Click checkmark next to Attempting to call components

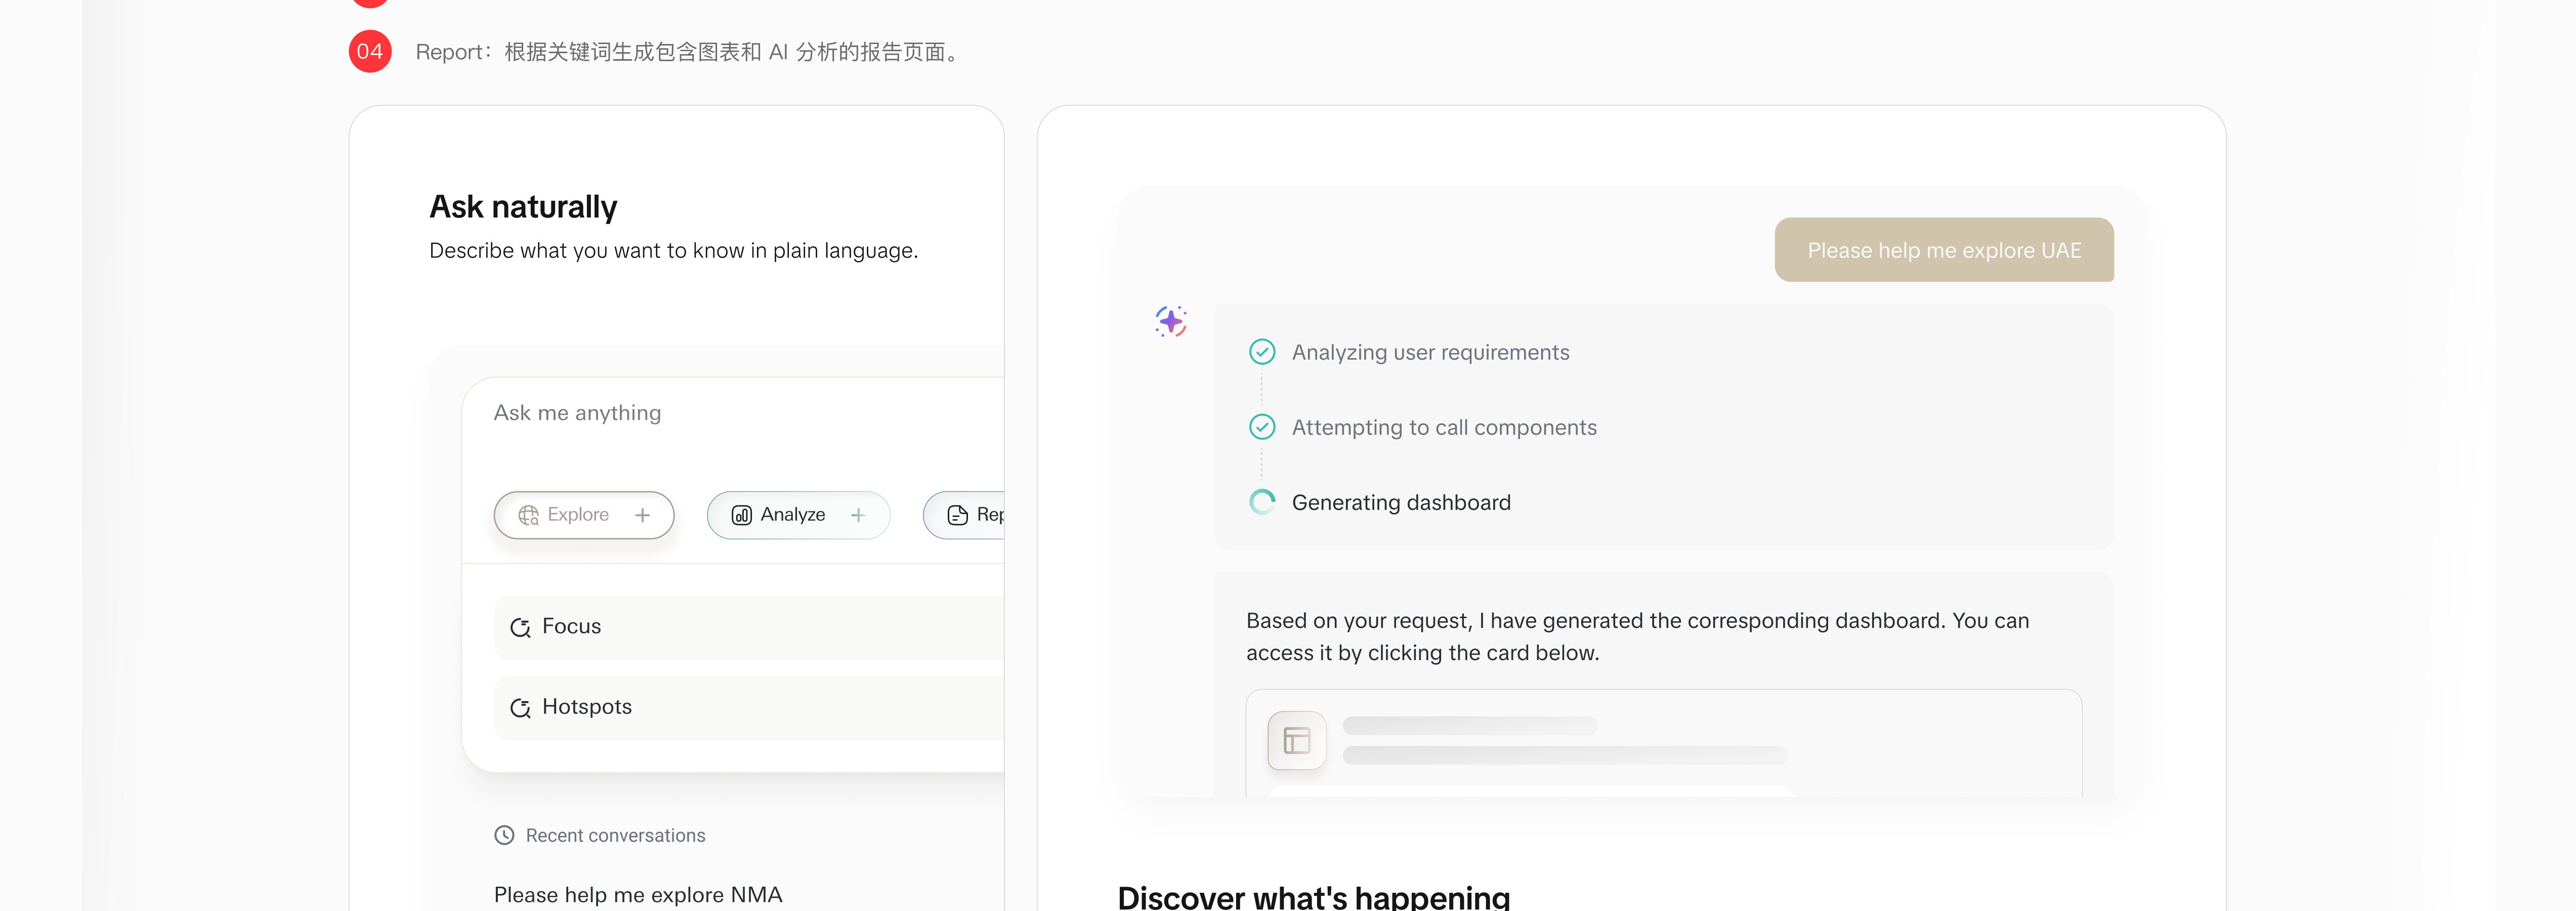(x=1262, y=427)
